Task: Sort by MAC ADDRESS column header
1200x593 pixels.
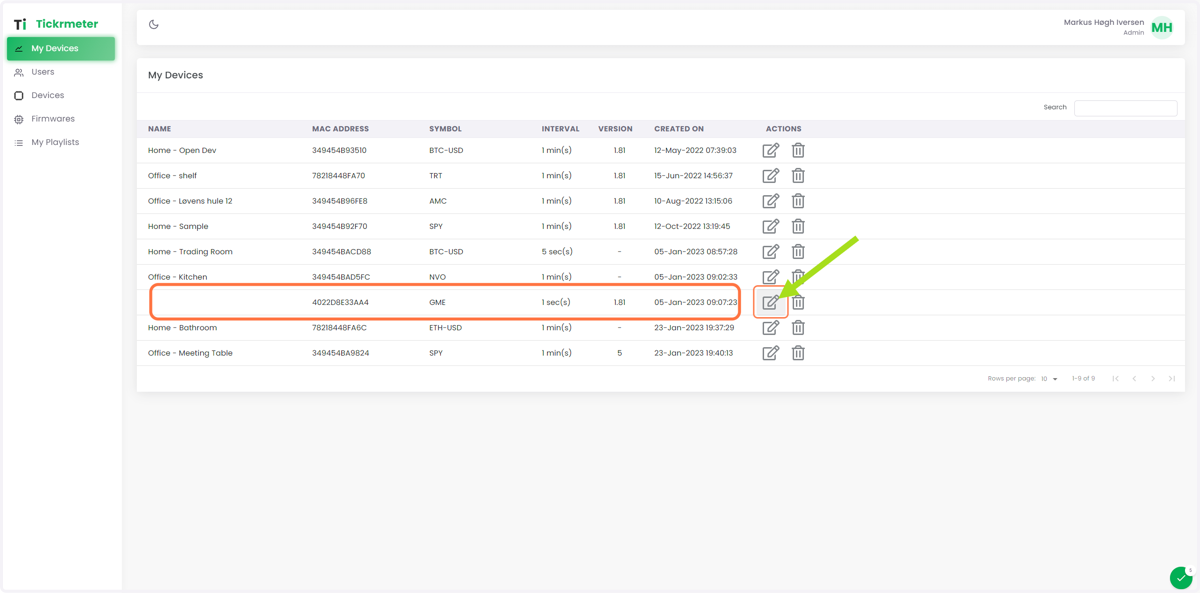Action: tap(340, 129)
